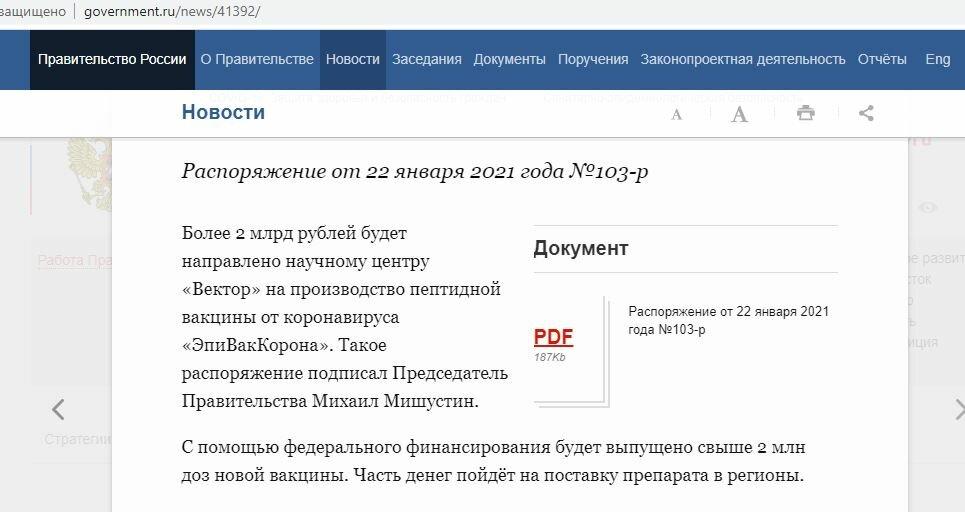Go to Документы section
Screen dimensions: 965x512
tap(510, 60)
